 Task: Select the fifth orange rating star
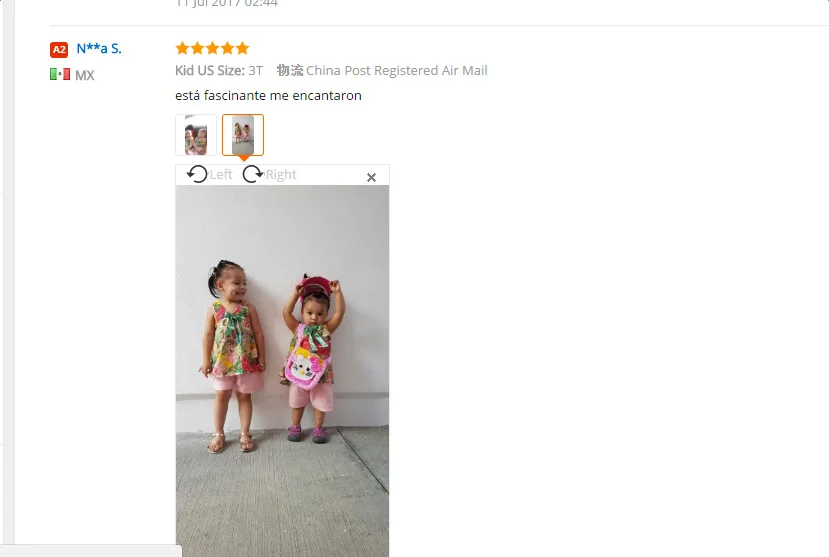[243, 48]
